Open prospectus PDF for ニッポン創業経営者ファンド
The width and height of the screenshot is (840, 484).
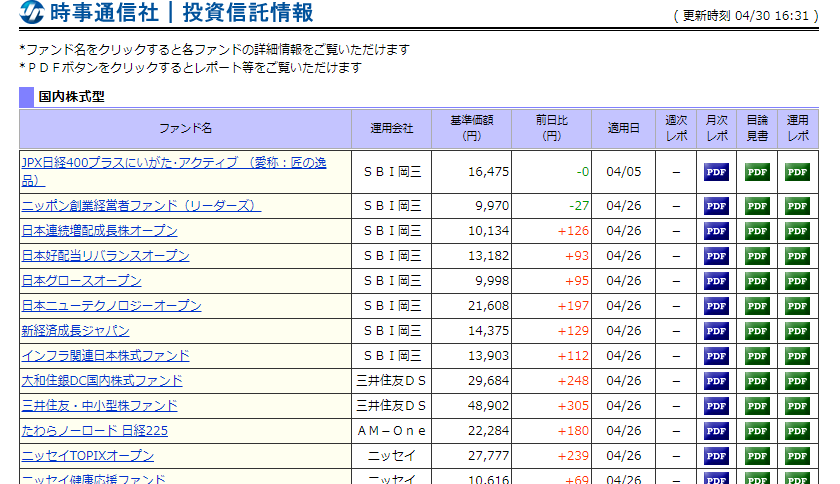(x=757, y=206)
